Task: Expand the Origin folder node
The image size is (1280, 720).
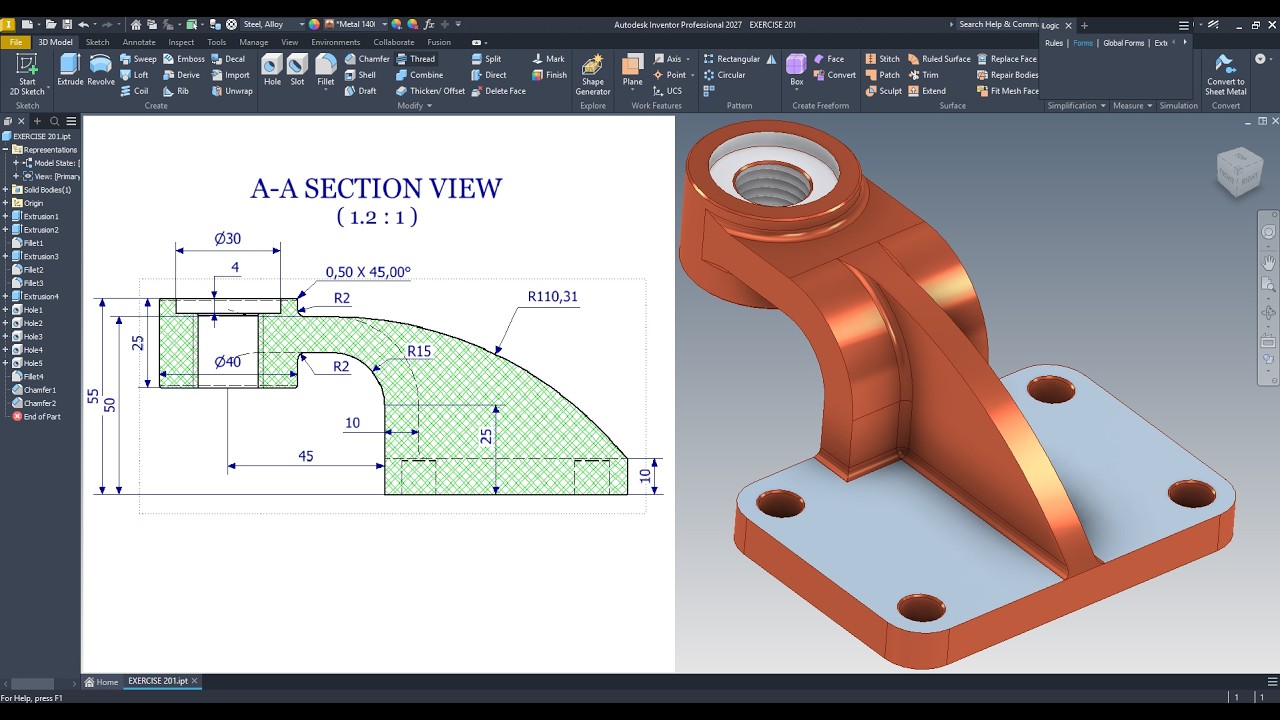Action: click(x=6, y=203)
